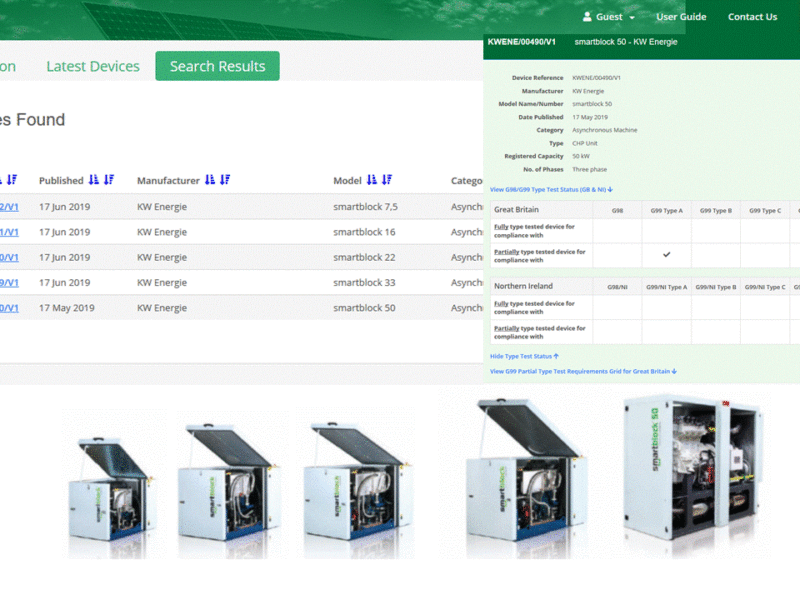Expand G99 Partial Type Test Requirements Grid
This screenshot has height=600, width=800.
pyautogui.click(x=583, y=371)
